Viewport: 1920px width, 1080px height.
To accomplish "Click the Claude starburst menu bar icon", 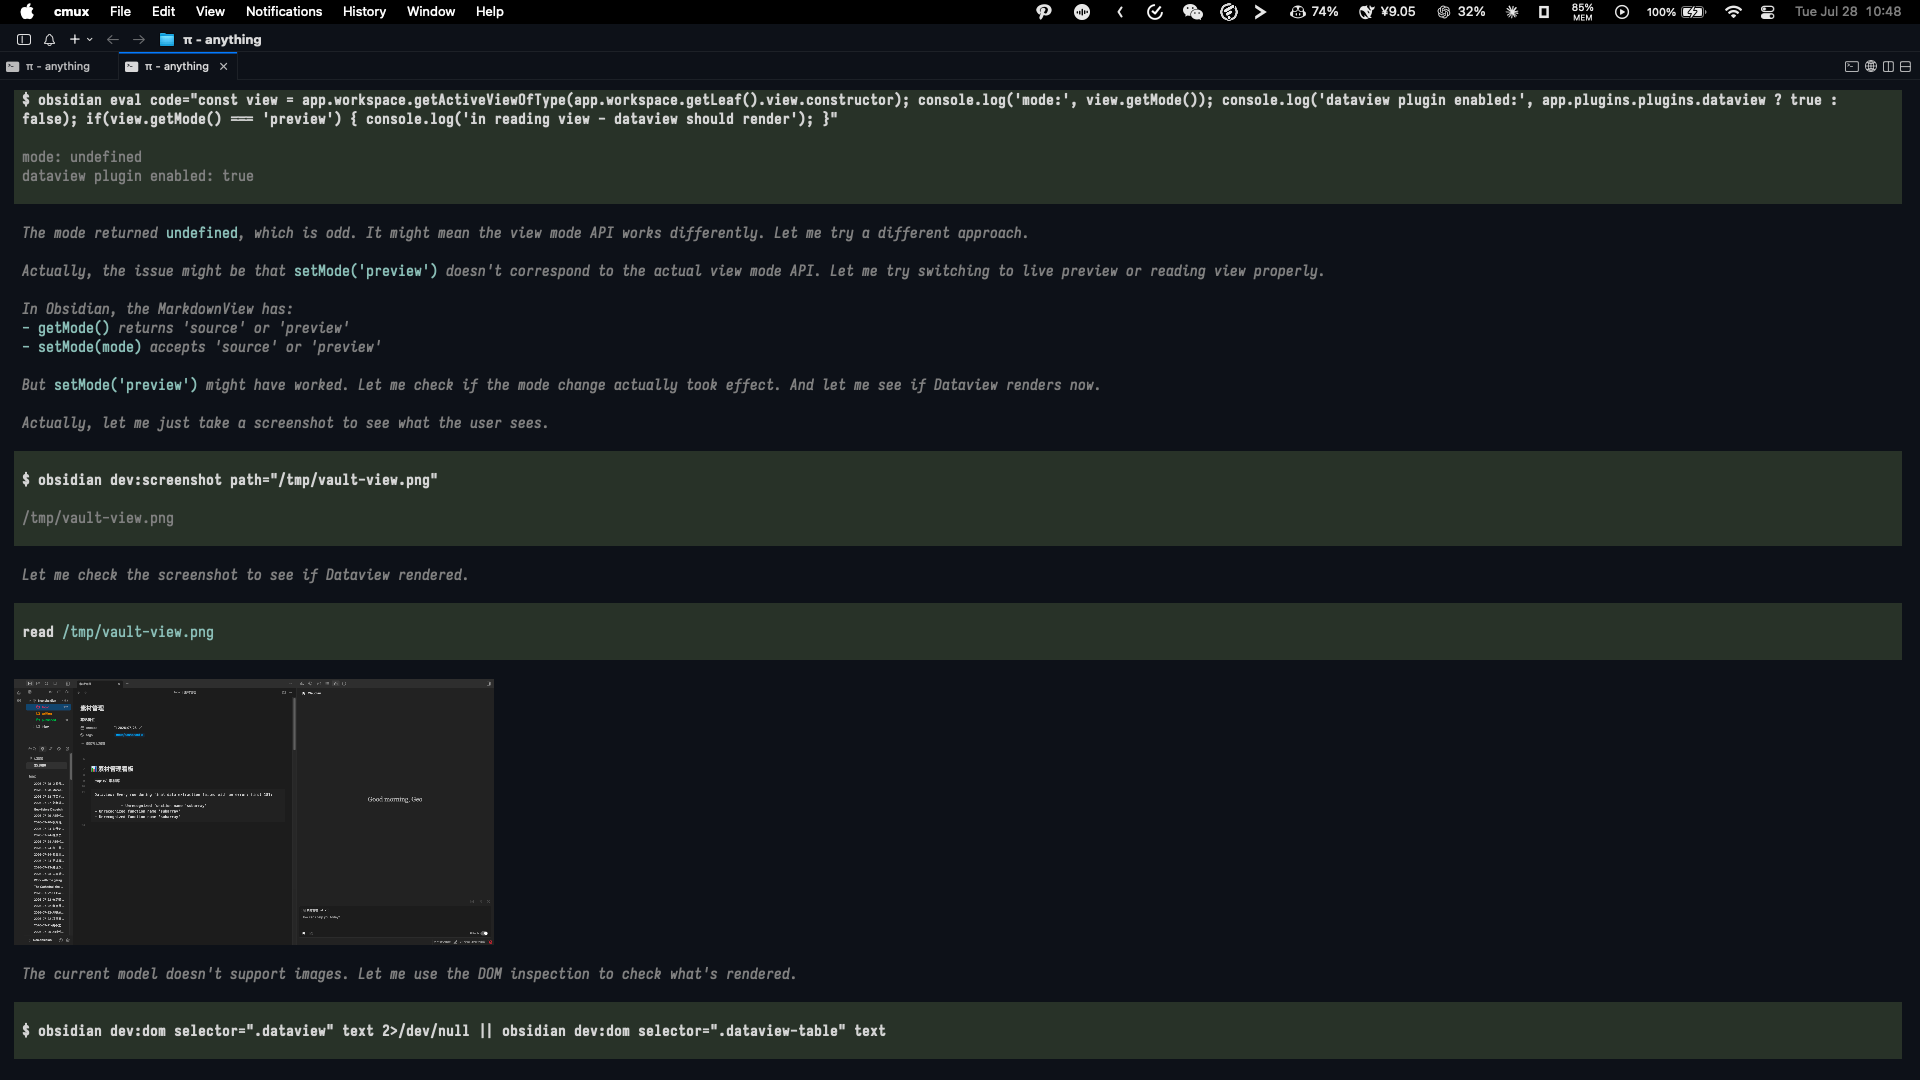I will [1512, 12].
